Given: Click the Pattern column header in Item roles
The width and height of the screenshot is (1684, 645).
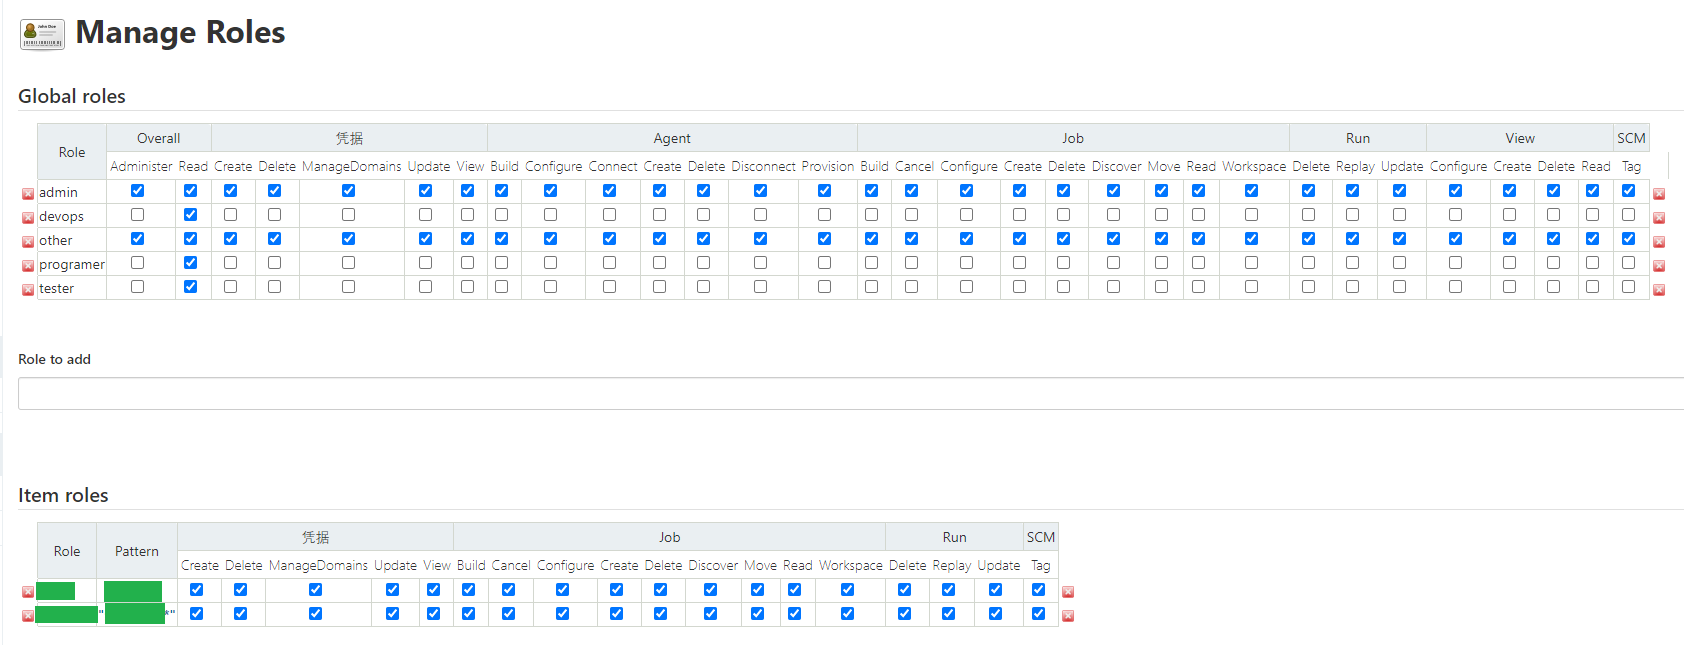Looking at the screenshot, I should (x=137, y=551).
